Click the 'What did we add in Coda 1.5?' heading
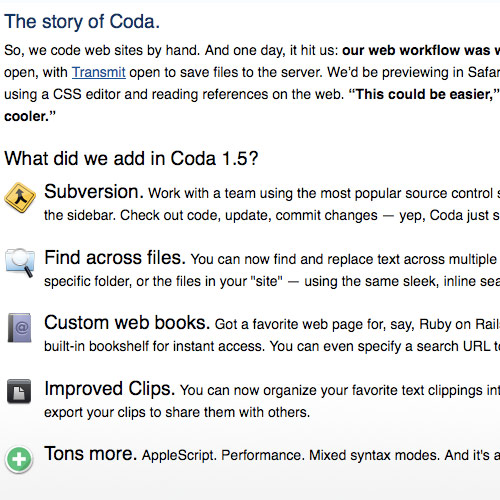 click(131, 158)
